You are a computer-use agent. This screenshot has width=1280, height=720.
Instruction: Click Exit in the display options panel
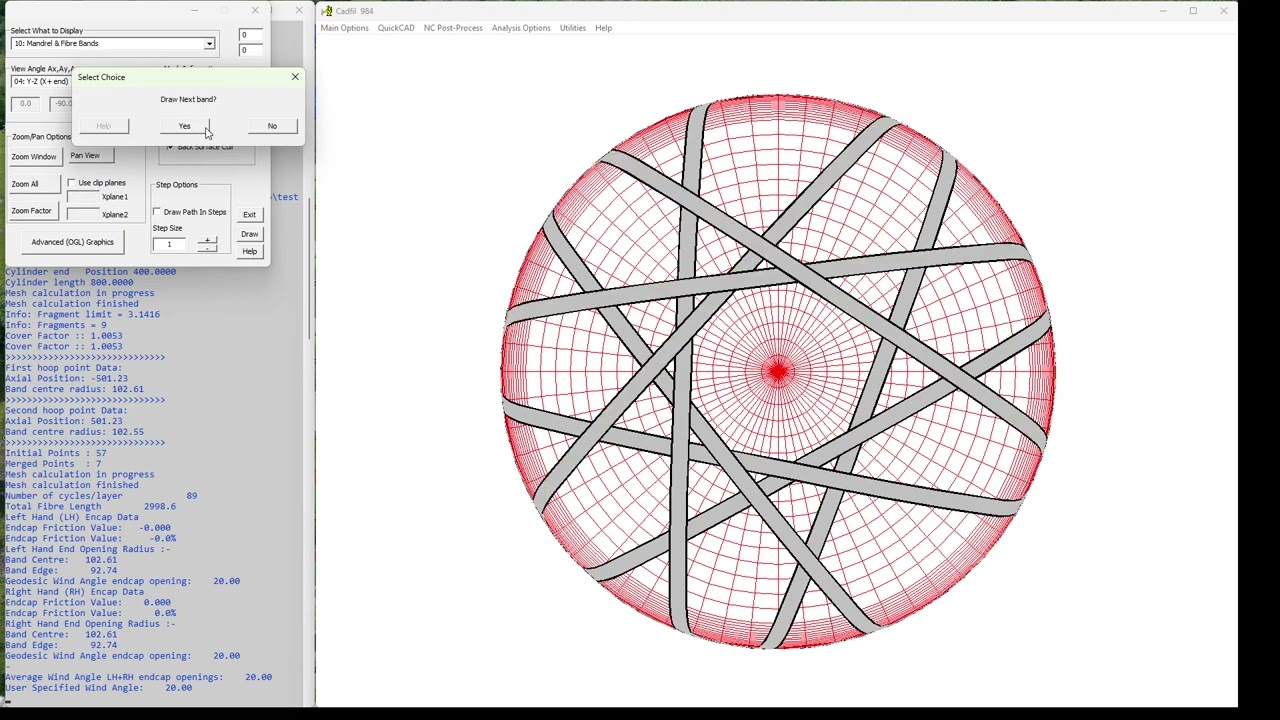pyautogui.click(x=249, y=215)
